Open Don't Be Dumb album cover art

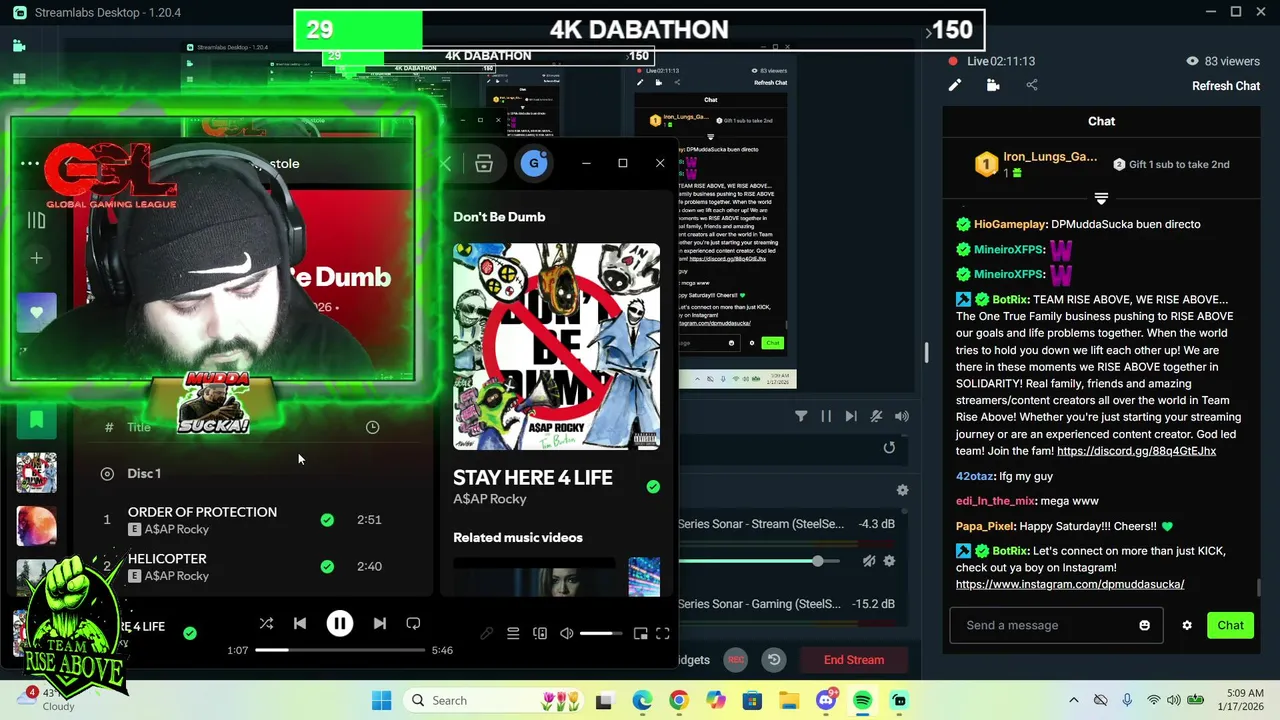556,347
